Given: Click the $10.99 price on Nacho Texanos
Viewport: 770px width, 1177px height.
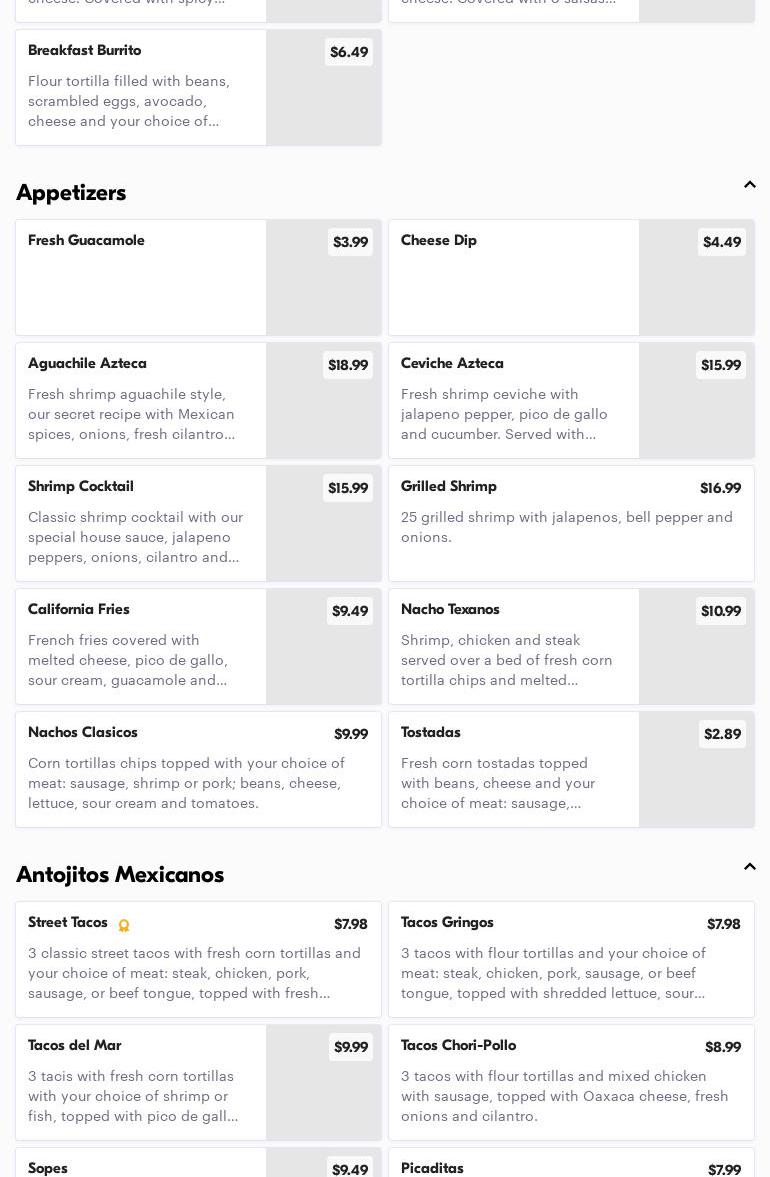Looking at the screenshot, I should pyautogui.click(x=720, y=611).
